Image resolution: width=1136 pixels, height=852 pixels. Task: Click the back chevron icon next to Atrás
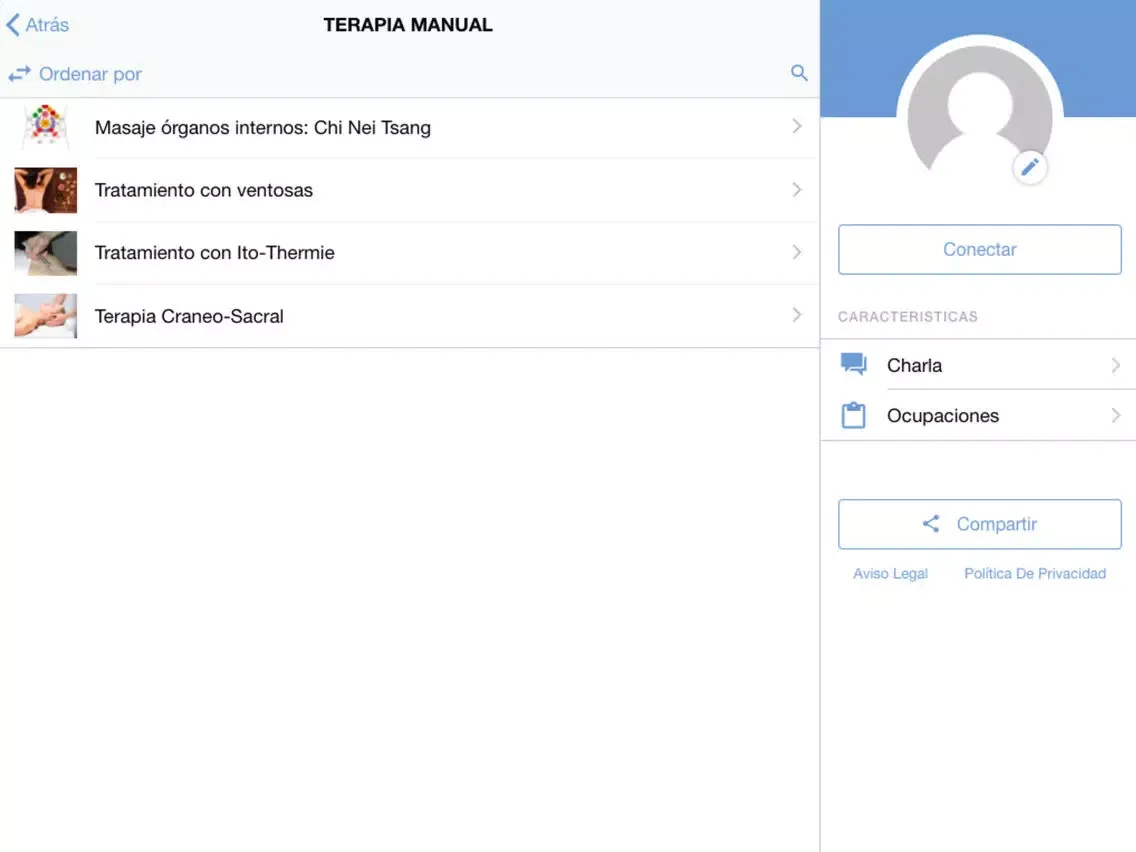coord(13,25)
